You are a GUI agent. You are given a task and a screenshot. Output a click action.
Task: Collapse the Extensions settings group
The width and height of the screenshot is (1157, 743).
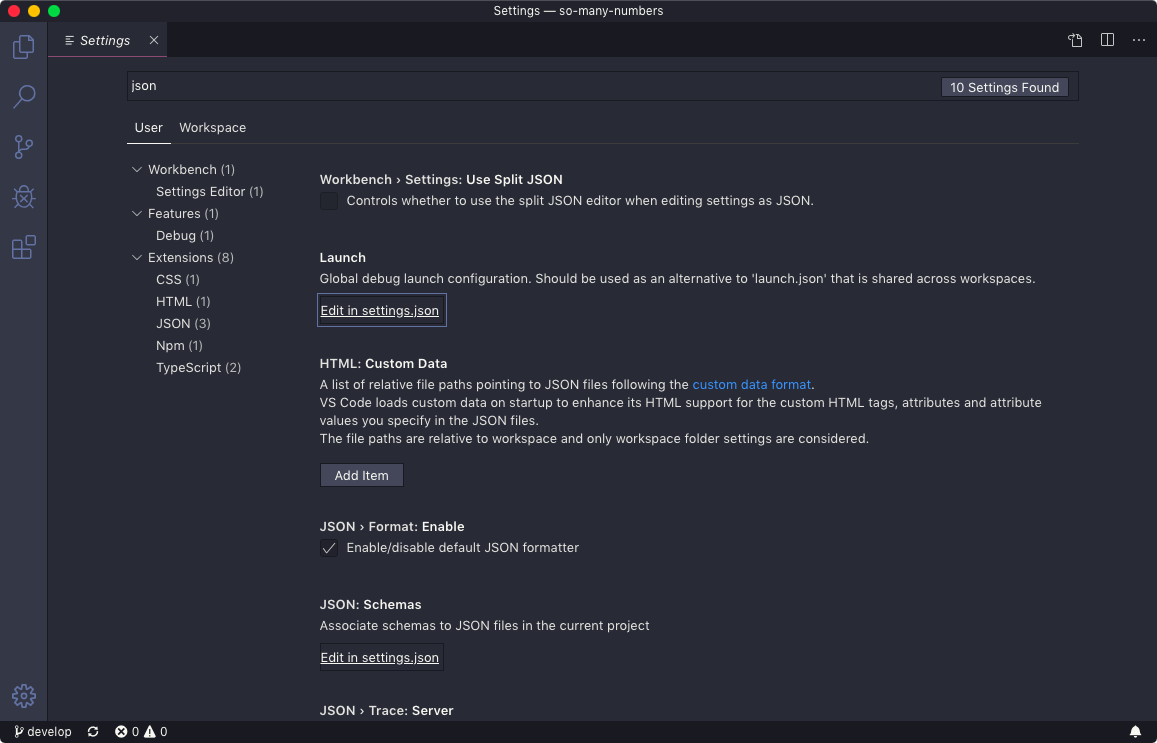[137, 257]
